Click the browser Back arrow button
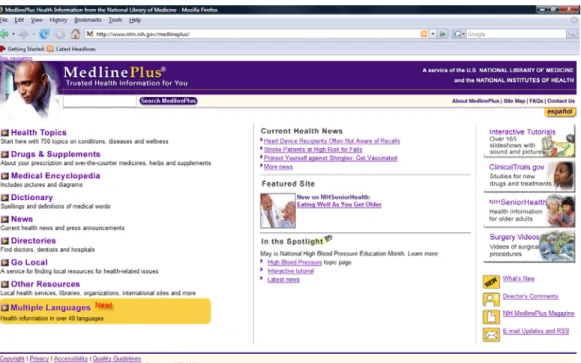 click(4, 34)
